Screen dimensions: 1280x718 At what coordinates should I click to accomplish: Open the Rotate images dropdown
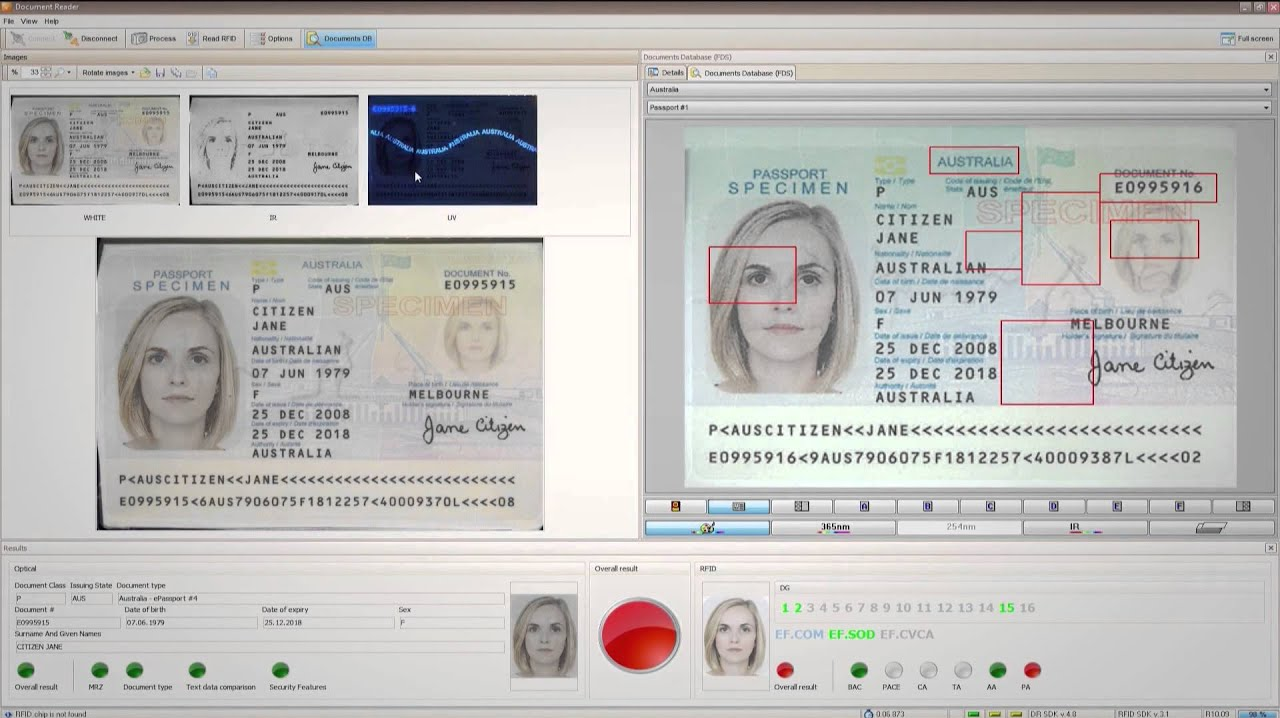pos(107,73)
